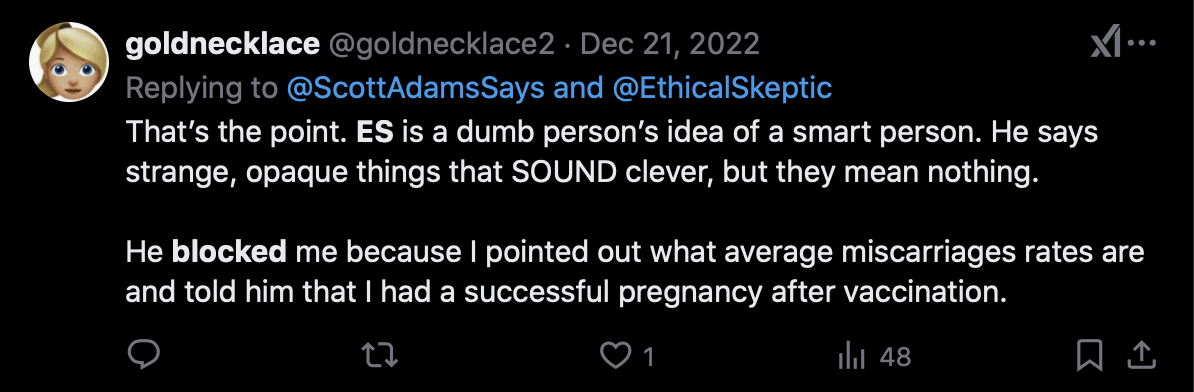Like the tweet with the heart icon
The height and width of the screenshot is (392, 1194).
(x=614, y=355)
